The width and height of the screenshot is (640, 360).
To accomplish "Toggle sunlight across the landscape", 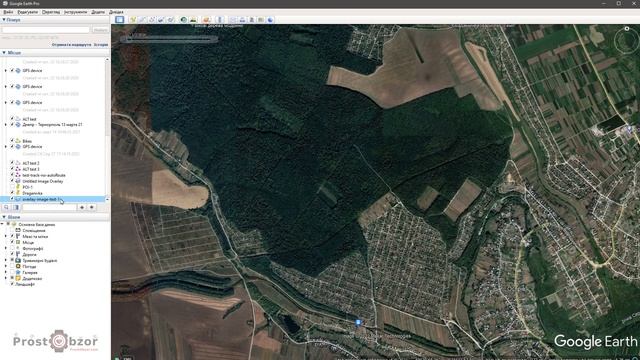I will click(x=193, y=20).
